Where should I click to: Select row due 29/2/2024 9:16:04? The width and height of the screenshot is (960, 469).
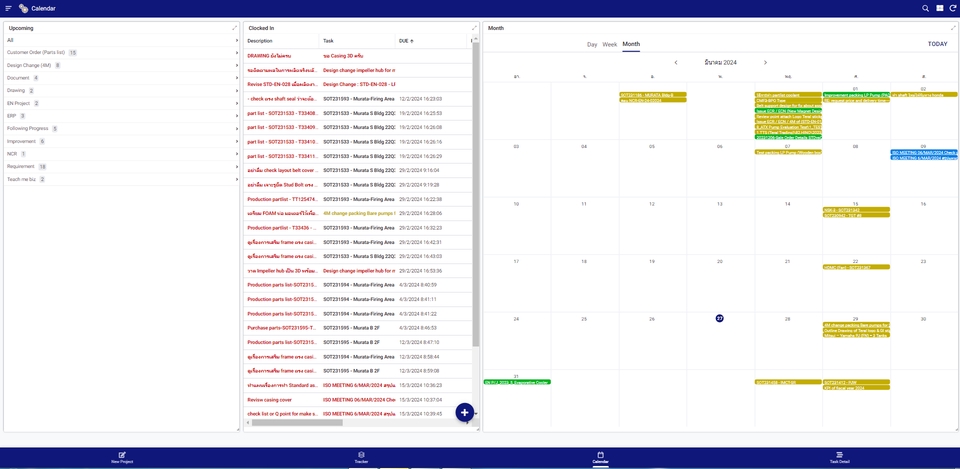[358, 170]
